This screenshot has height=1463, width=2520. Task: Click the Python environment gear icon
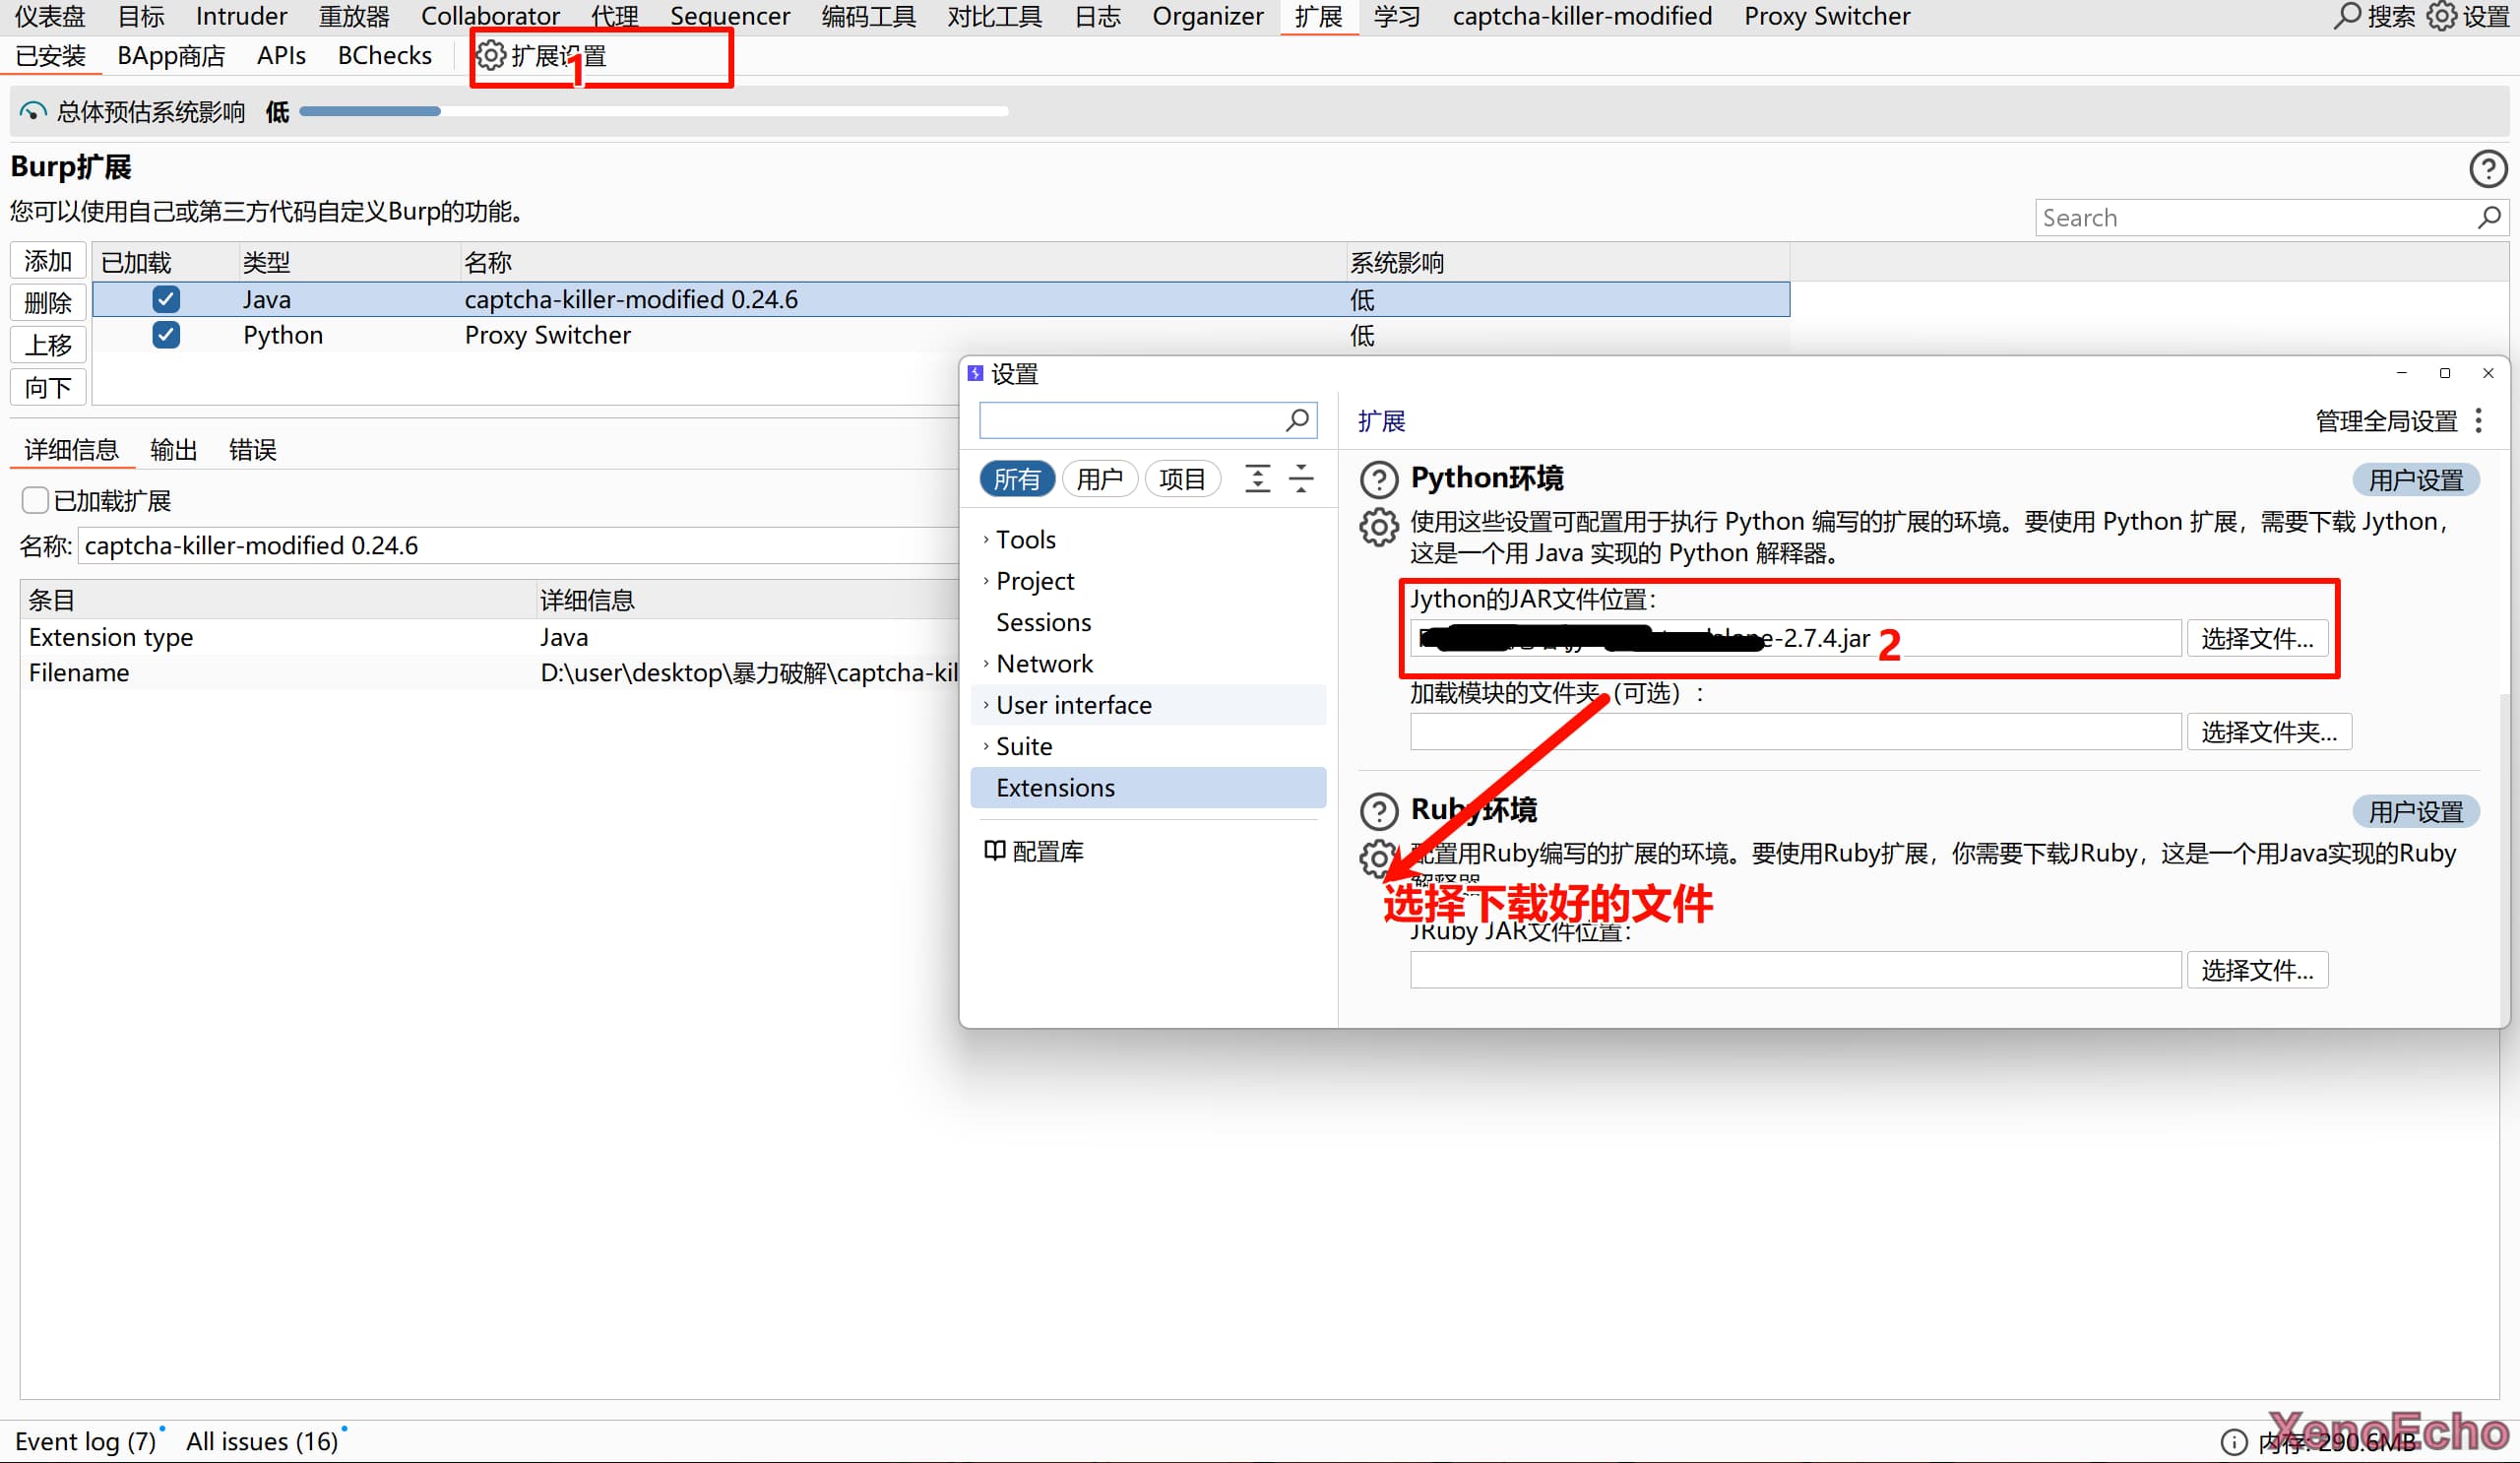coord(1379,526)
